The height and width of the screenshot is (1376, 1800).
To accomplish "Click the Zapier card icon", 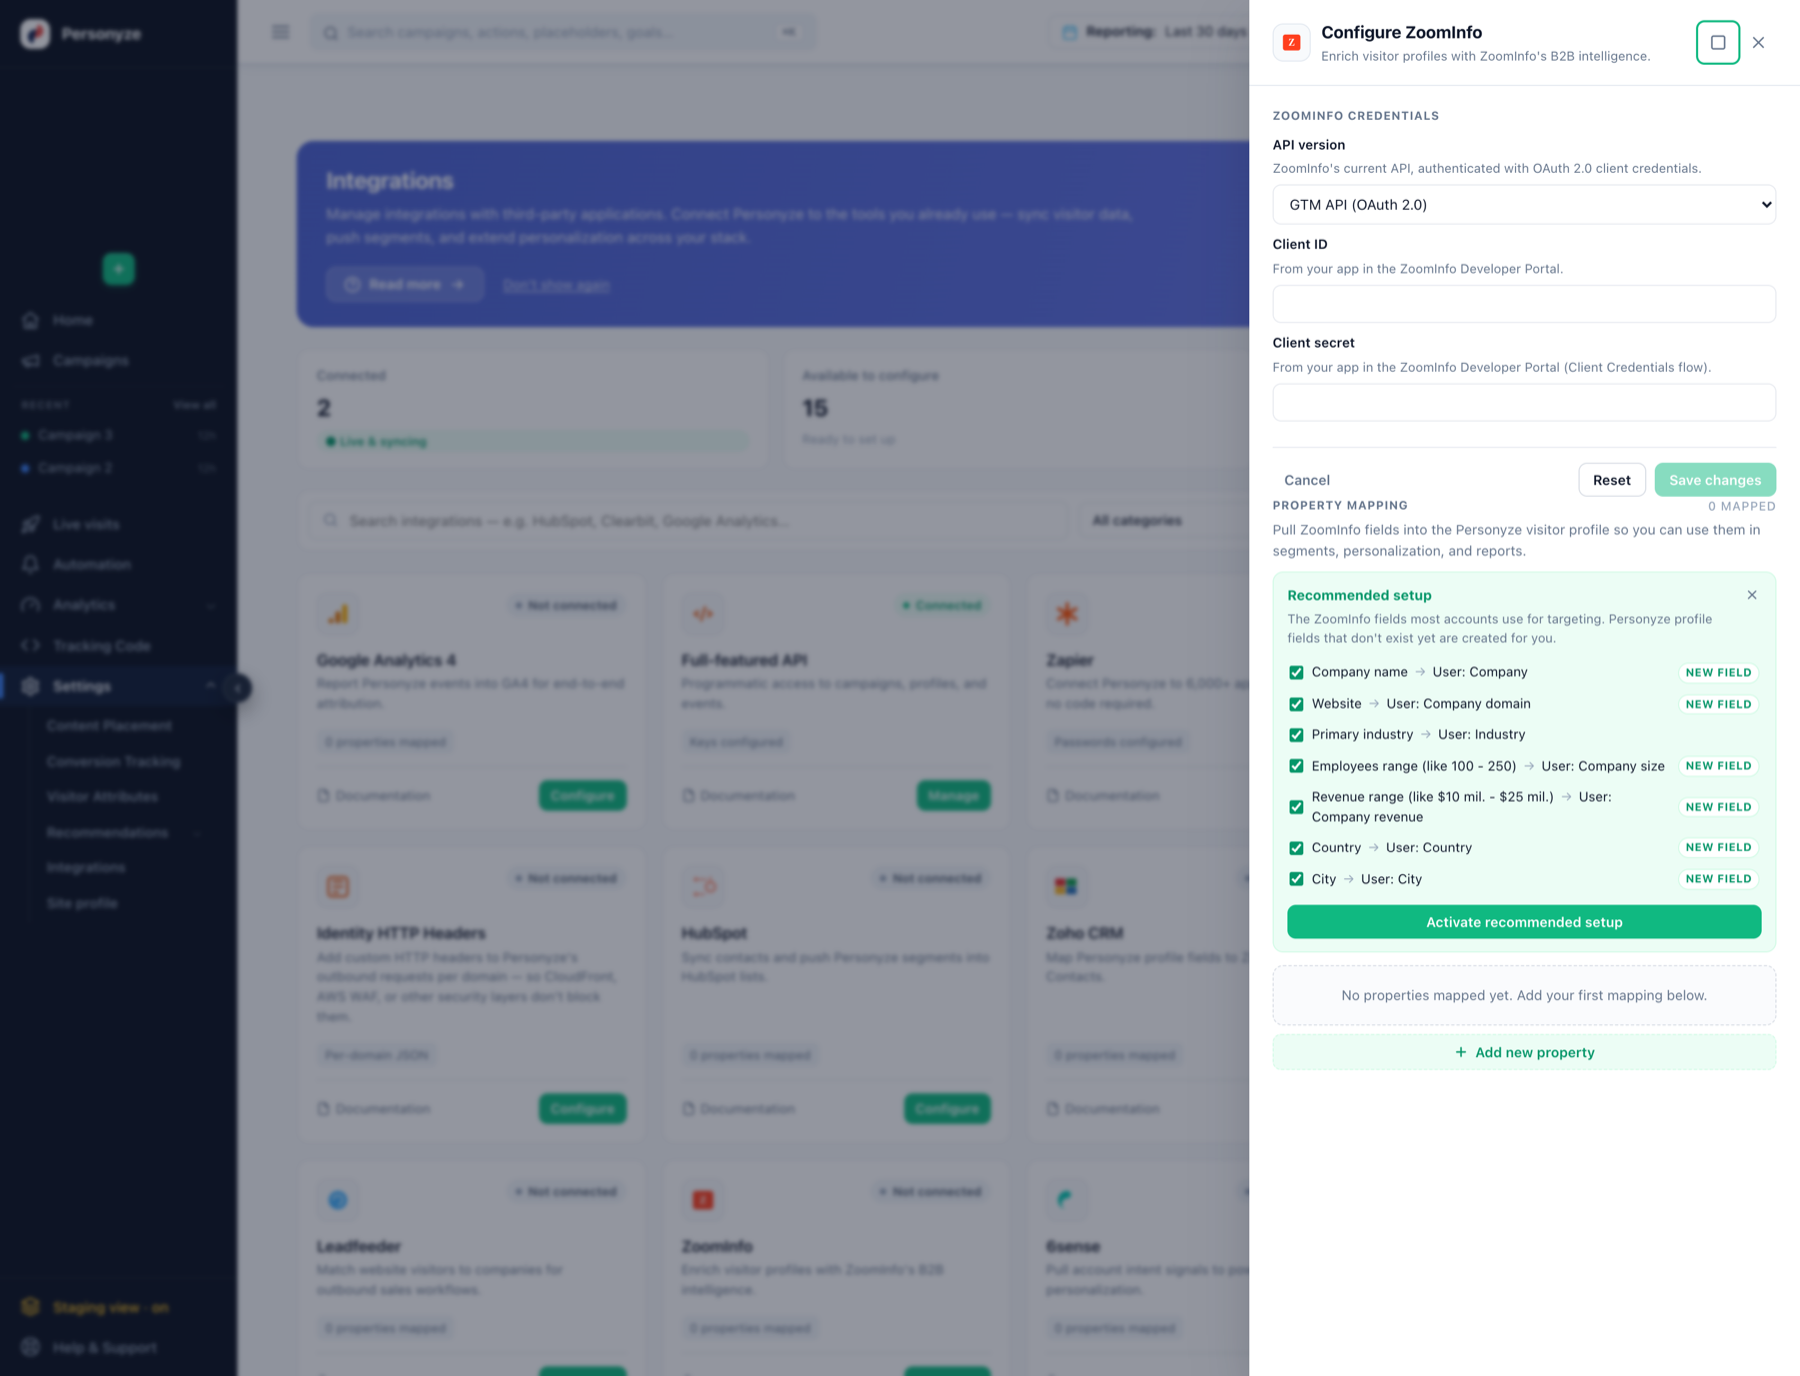I will point(1067,613).
